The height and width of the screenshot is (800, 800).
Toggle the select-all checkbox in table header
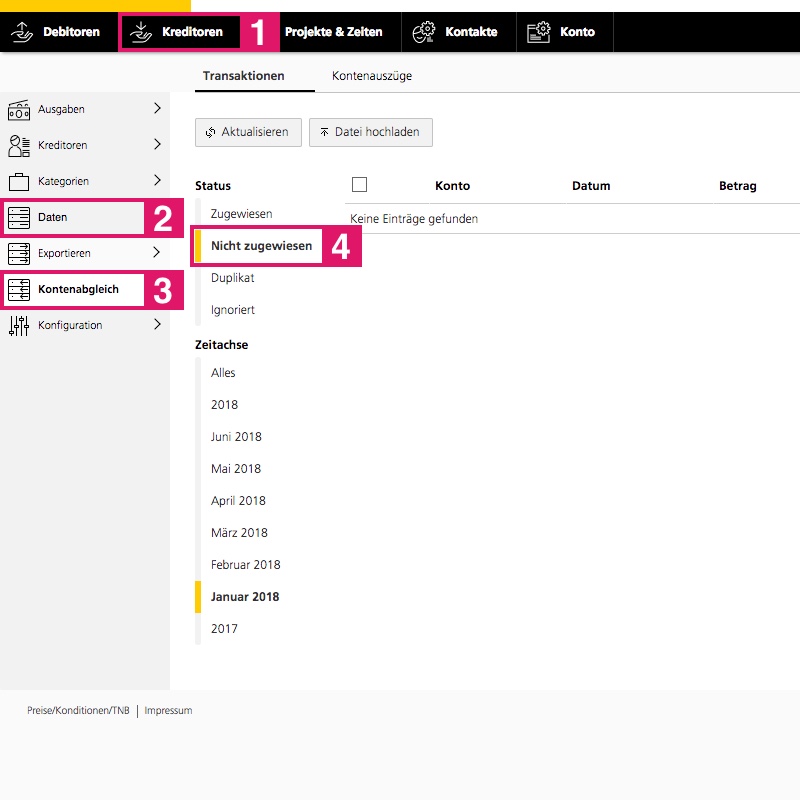360,185
